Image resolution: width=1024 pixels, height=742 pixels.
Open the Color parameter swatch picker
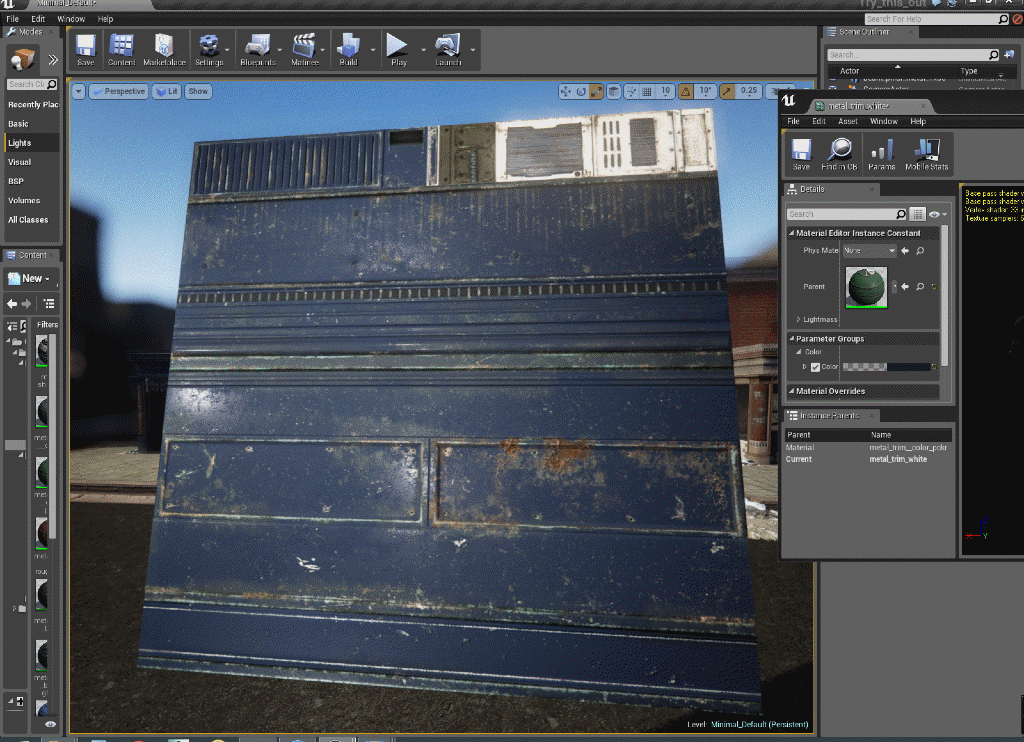click(886, 367)
